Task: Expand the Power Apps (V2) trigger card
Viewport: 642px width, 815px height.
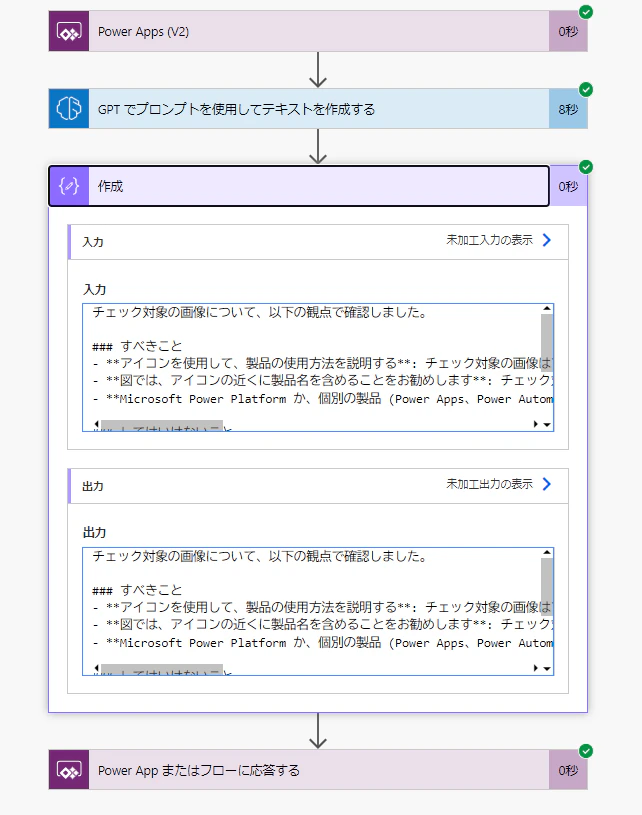Action: 318,32
